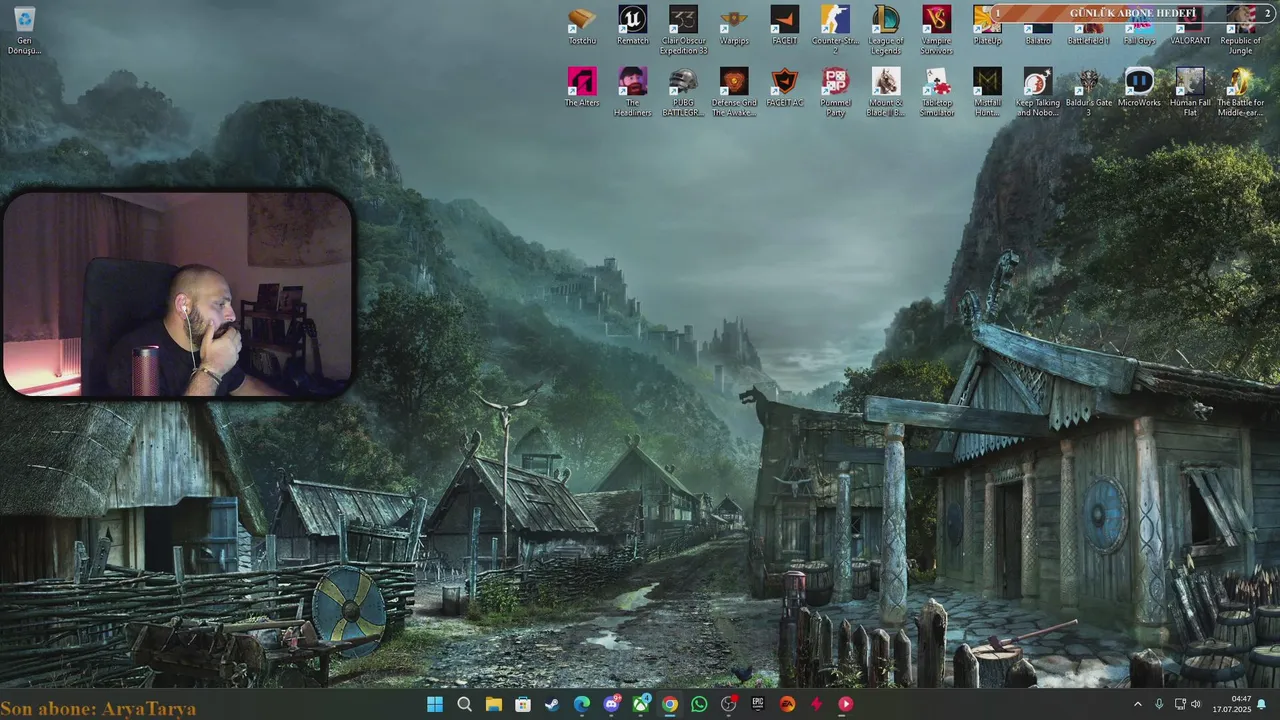The width and height of the screenshot is (1280, 720).
Task: Open Microsoft Store from the taskbar
Action: click(523, 704)
